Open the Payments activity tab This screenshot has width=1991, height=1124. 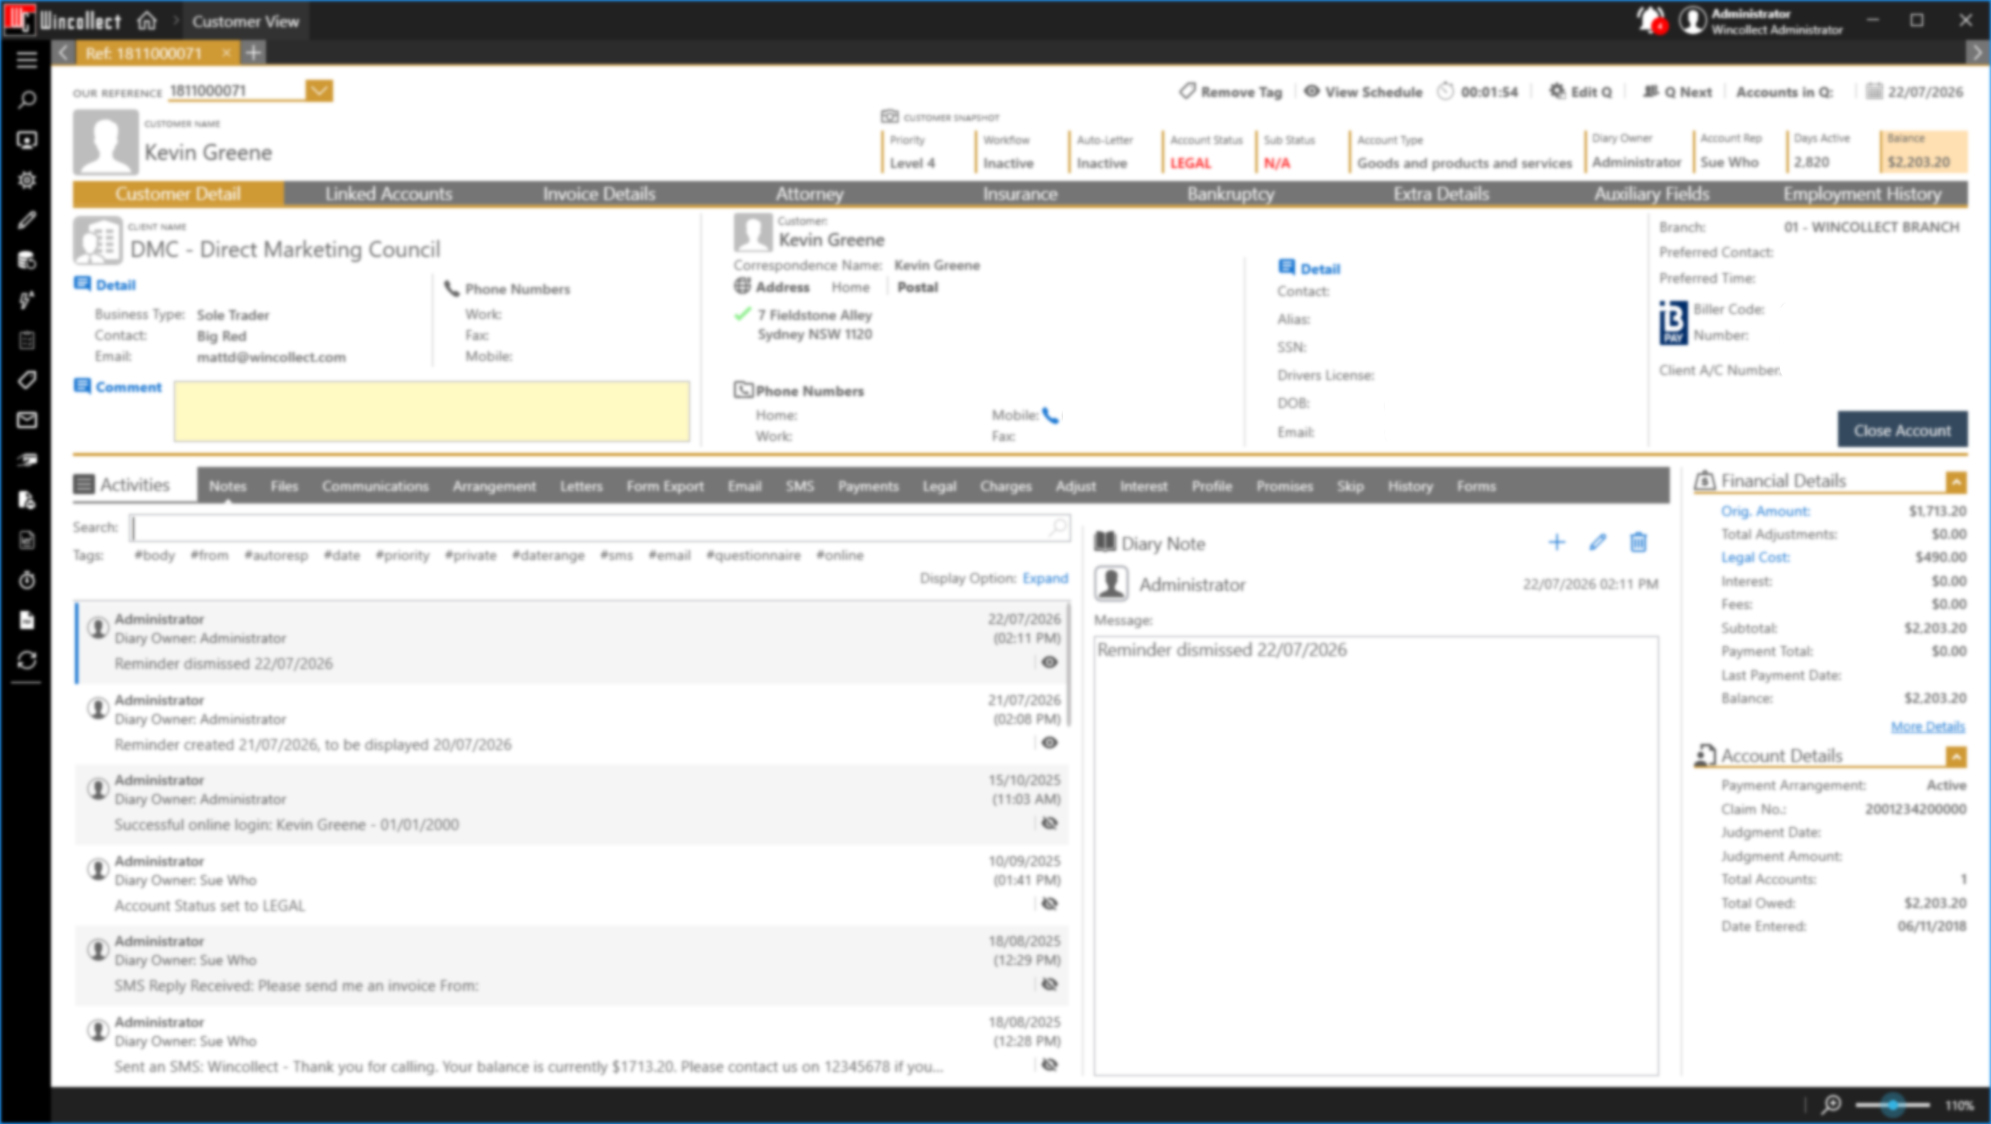coord(868,486)
